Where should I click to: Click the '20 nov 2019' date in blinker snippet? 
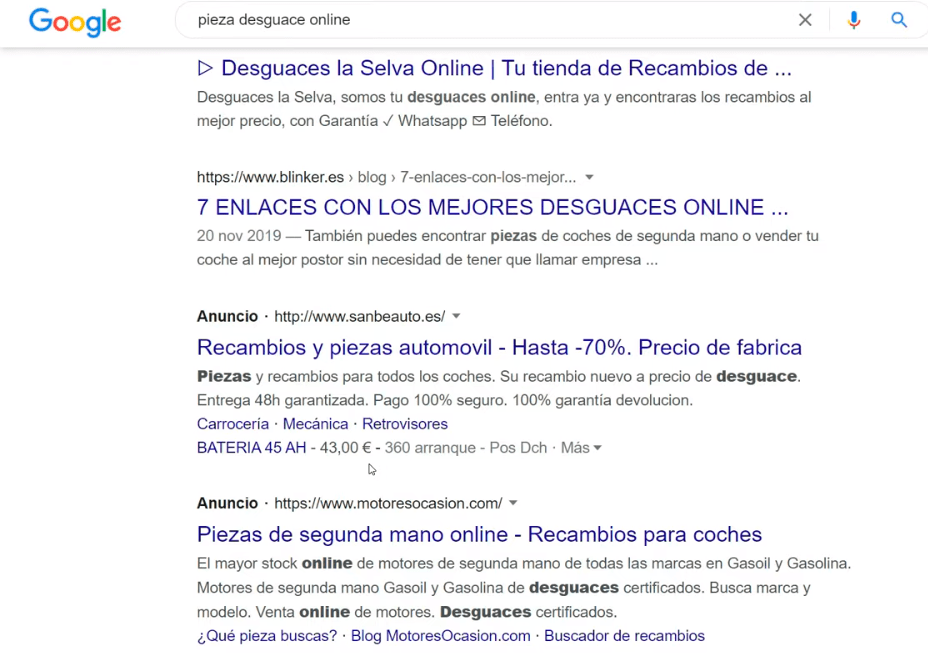(239, 236)
